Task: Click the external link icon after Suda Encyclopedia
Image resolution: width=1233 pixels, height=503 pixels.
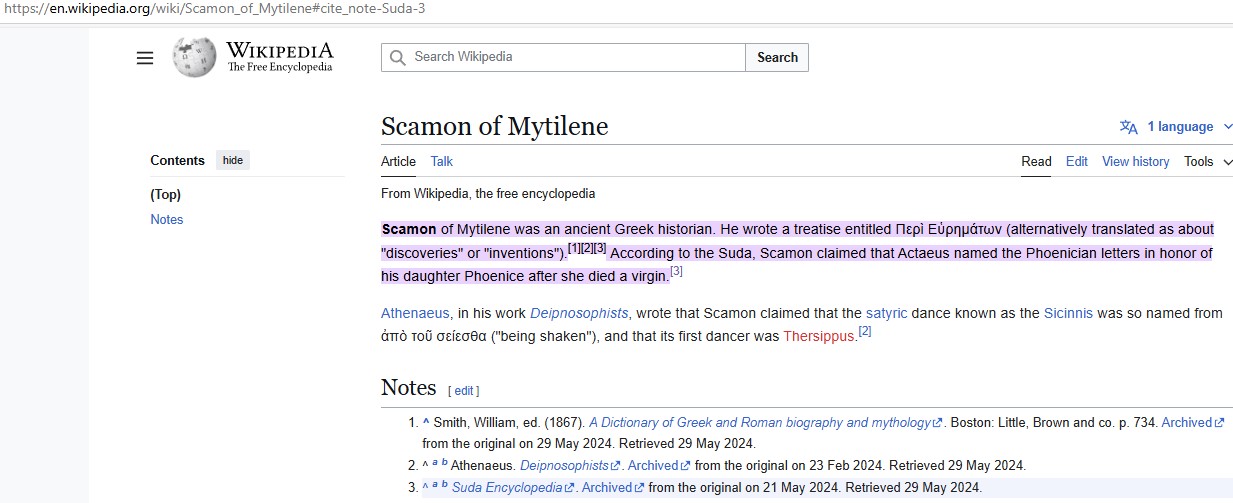Action: (569, 488)
